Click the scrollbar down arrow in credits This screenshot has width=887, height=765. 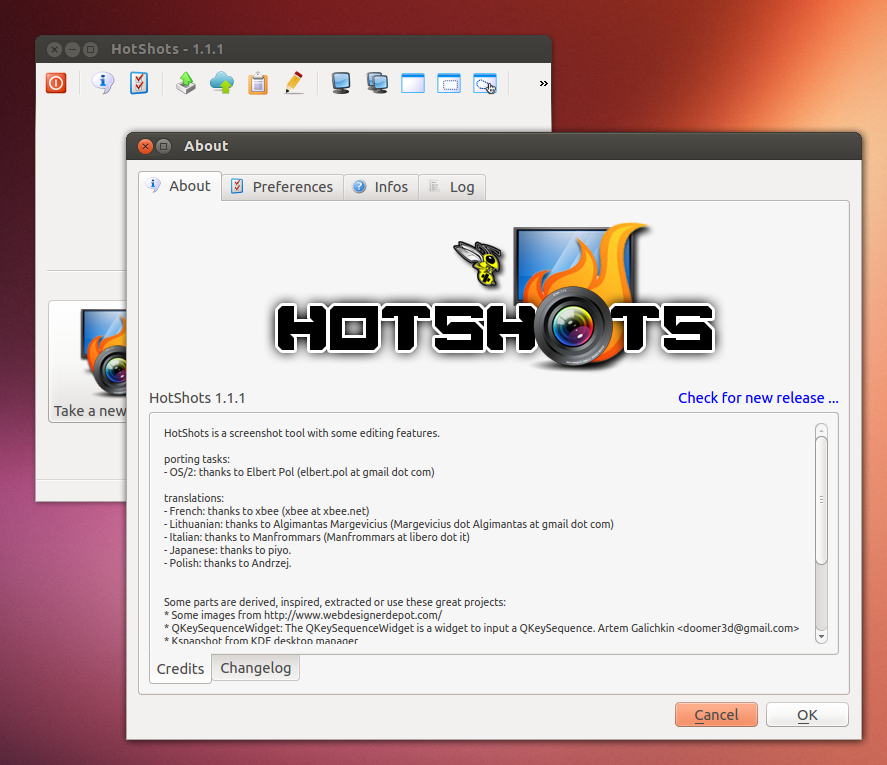[821, 637]
